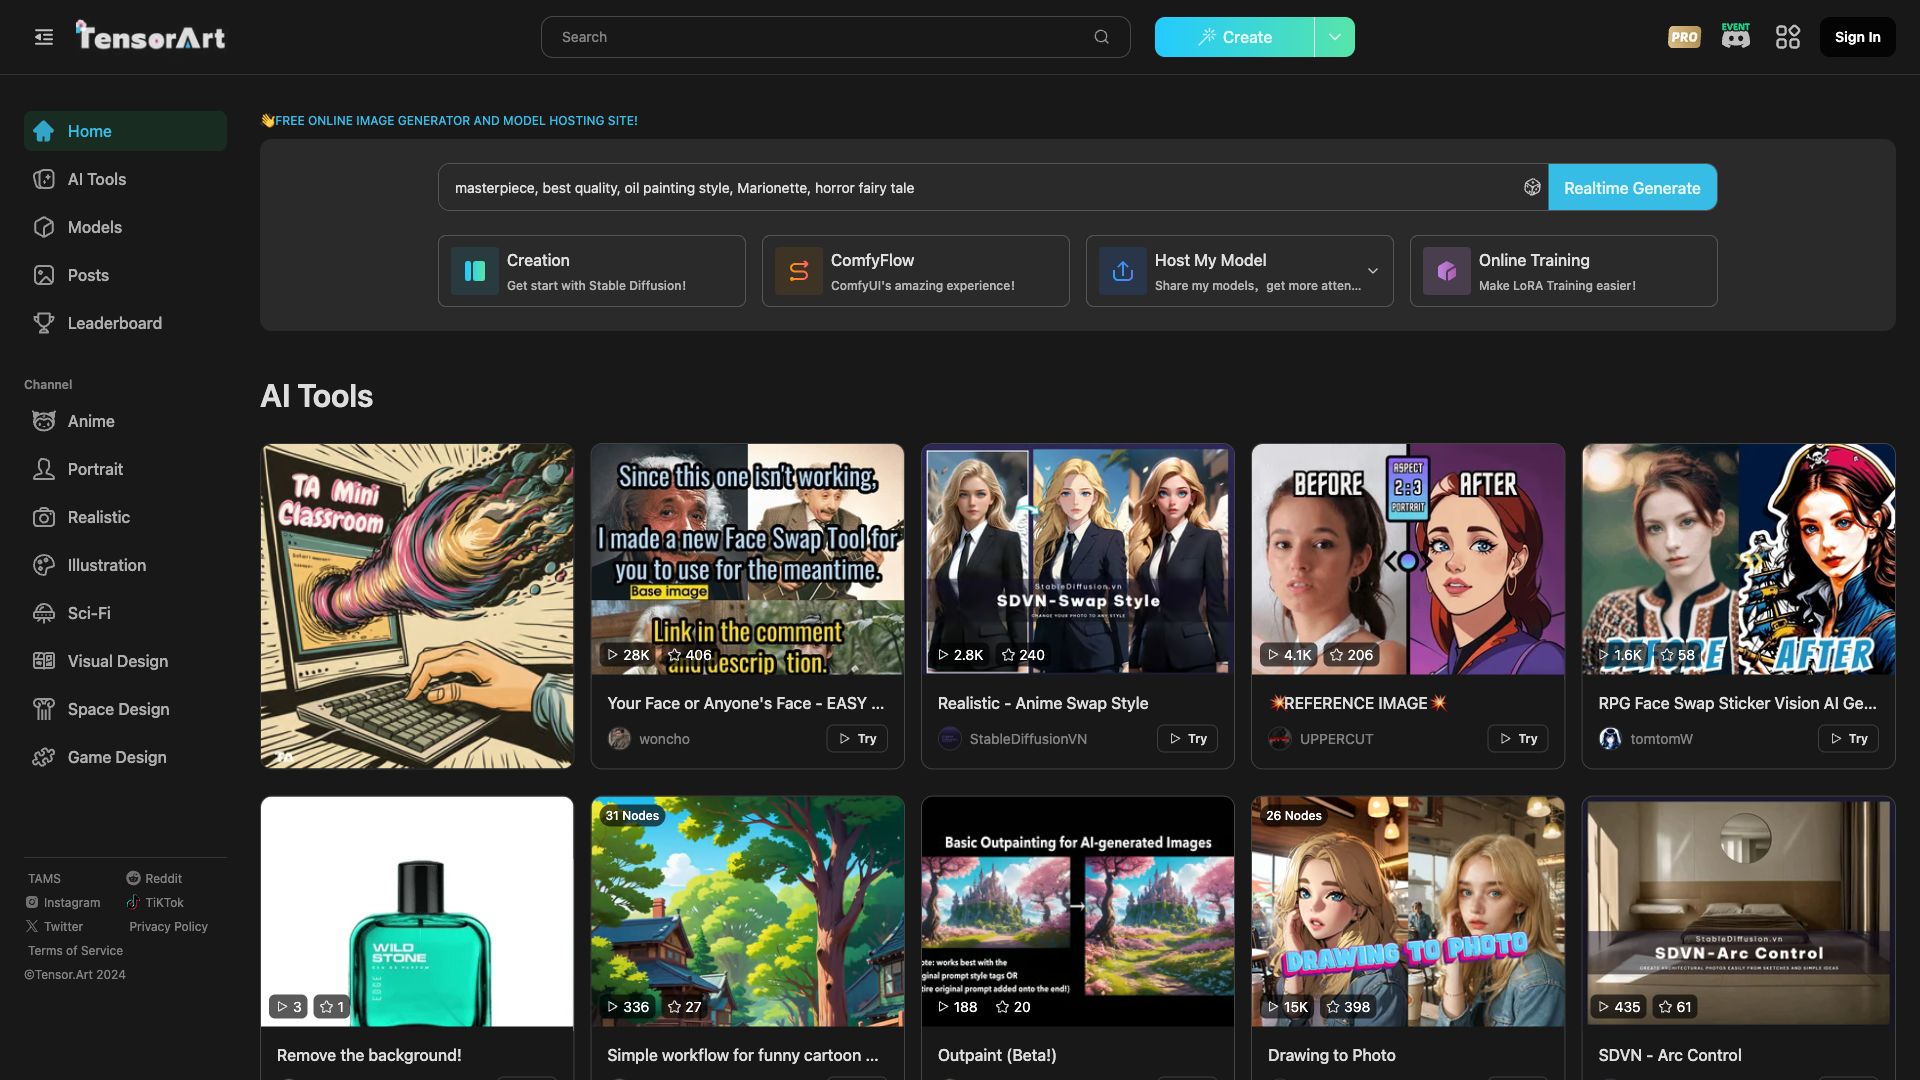Click the Realtime Generate button
Screen dimensions: 1920x1080
click(1632, 187)
